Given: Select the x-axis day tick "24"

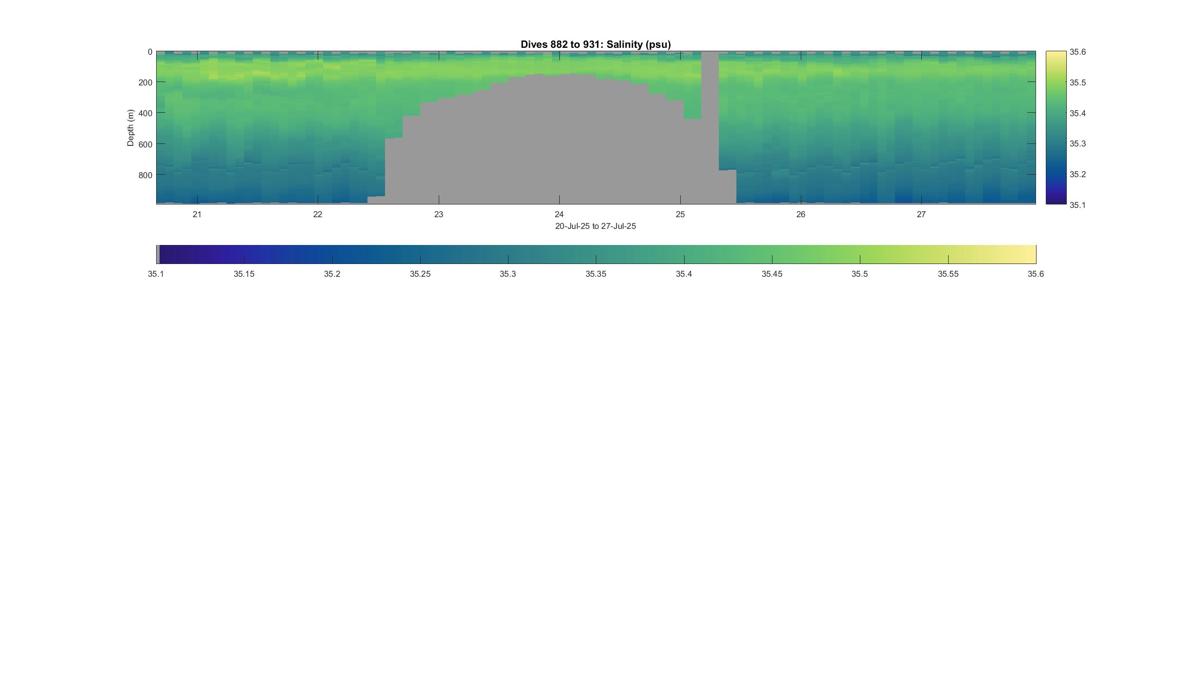Looking at the screenshot, I should (x=559, y=214).
